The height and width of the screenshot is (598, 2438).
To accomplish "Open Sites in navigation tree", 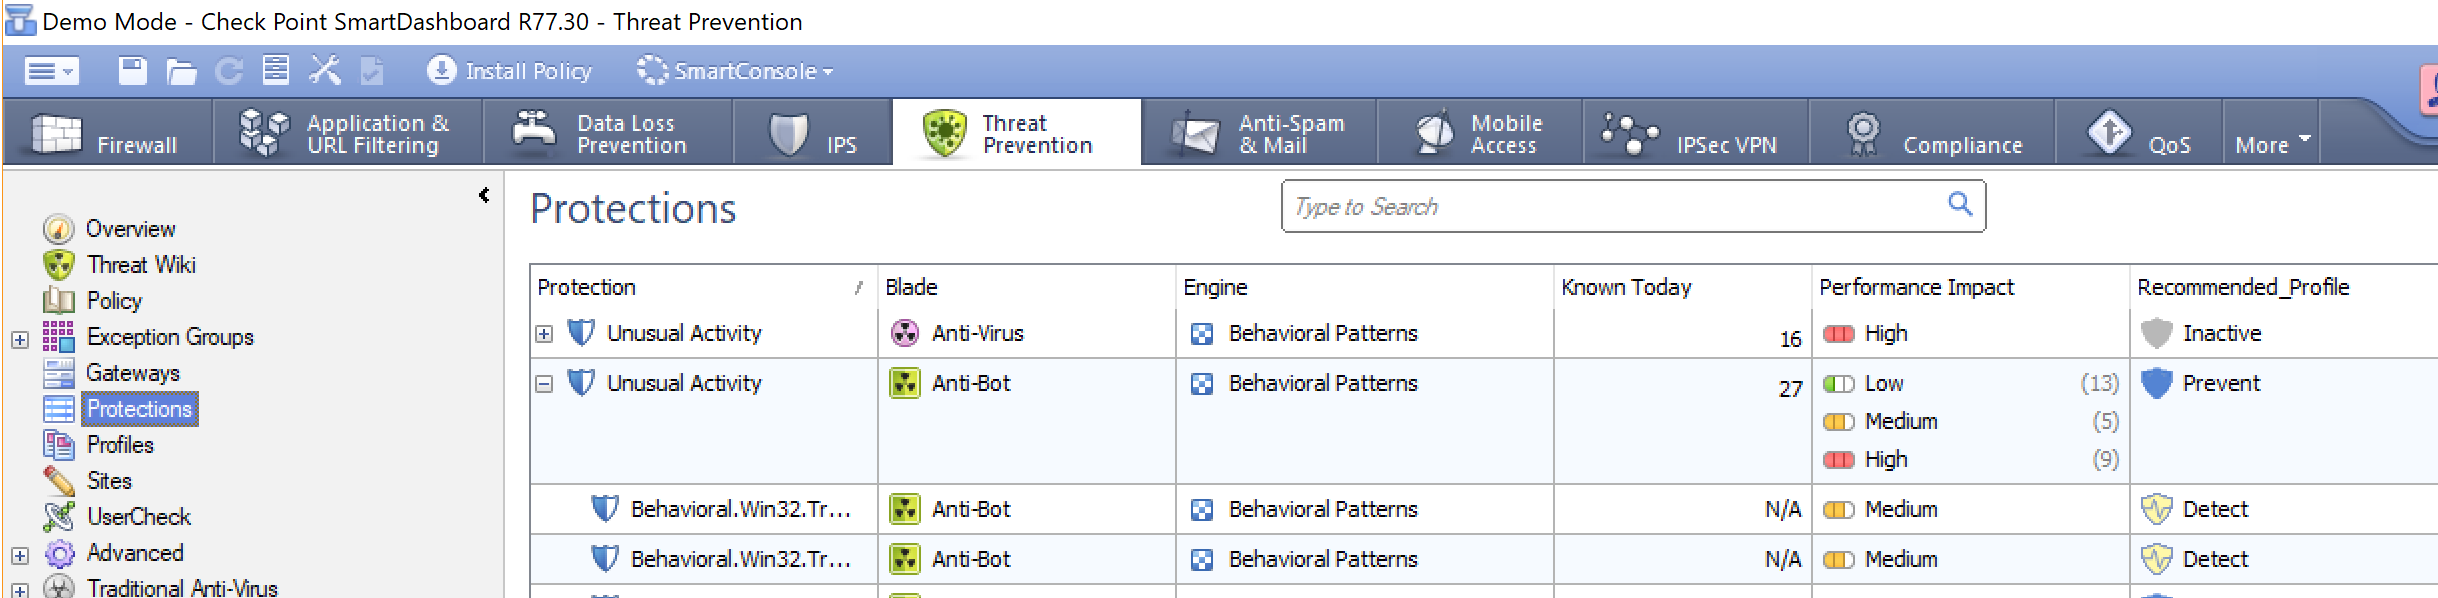I will [x=109, y=481].
